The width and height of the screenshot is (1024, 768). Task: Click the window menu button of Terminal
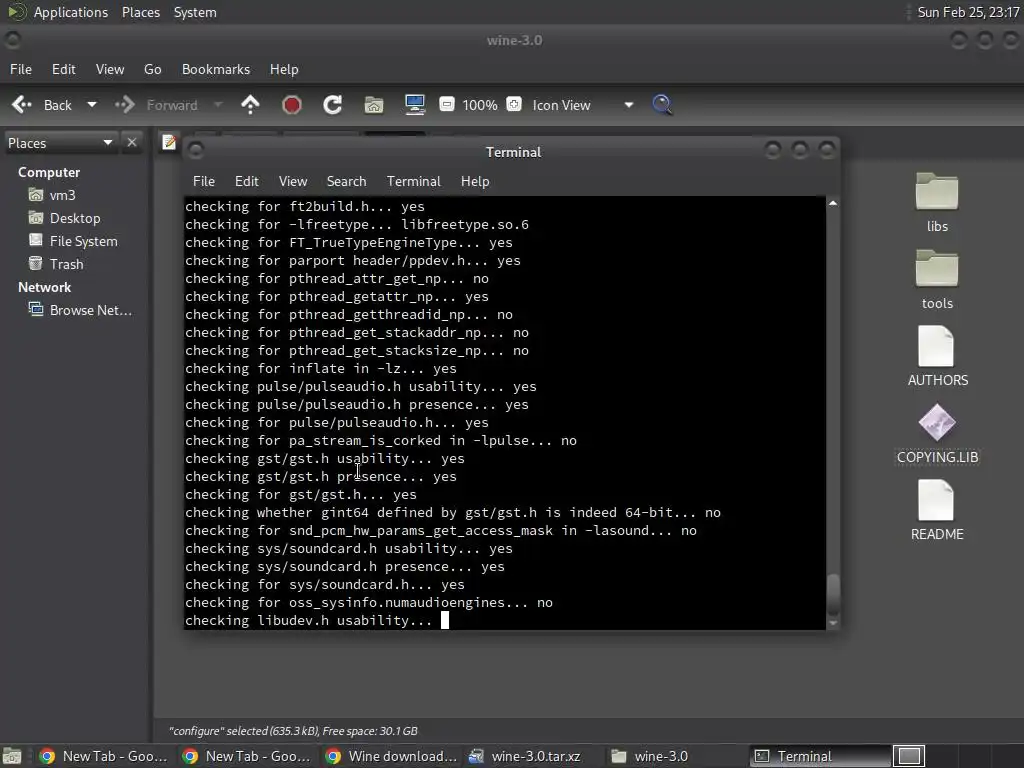(x=195, y=152)
